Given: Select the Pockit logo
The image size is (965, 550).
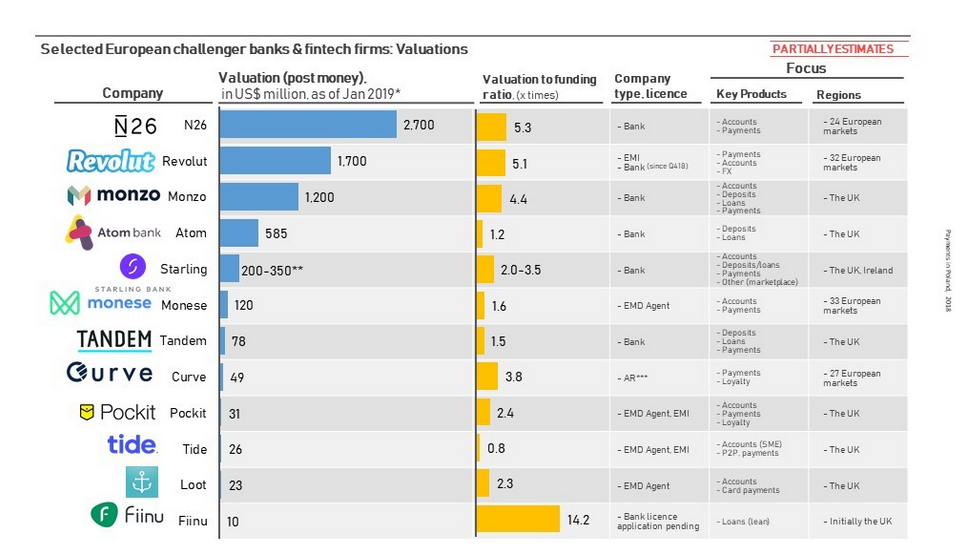Looking at the screenshot, I should pos(118,412).
